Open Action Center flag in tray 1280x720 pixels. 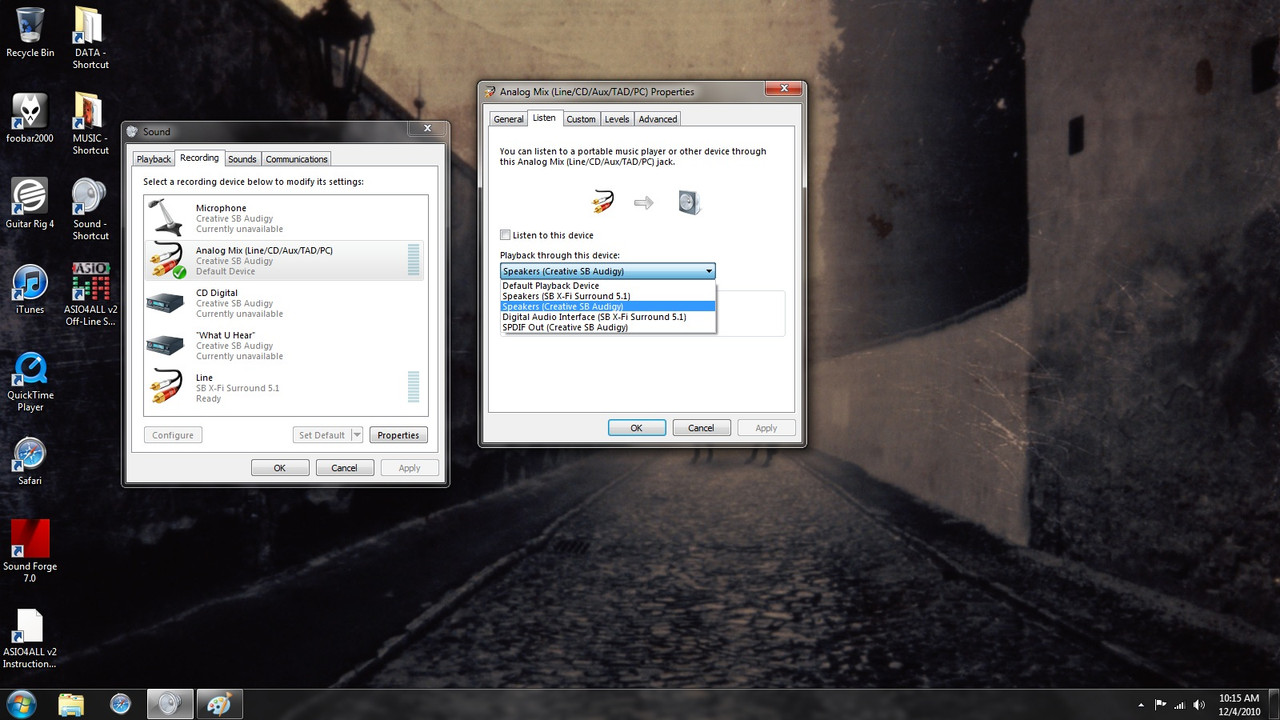[x=1161, y=704]
